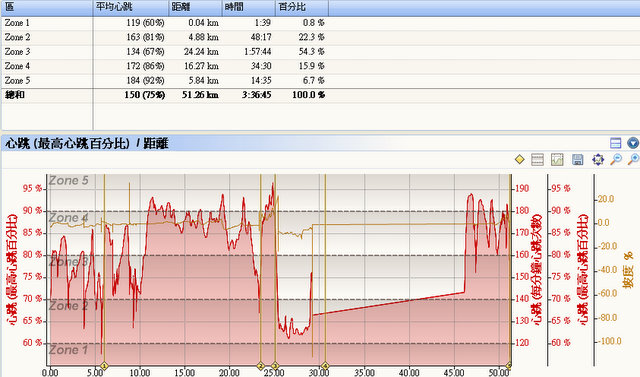Open the 心跳 chart title dropdown

(87, 144)
